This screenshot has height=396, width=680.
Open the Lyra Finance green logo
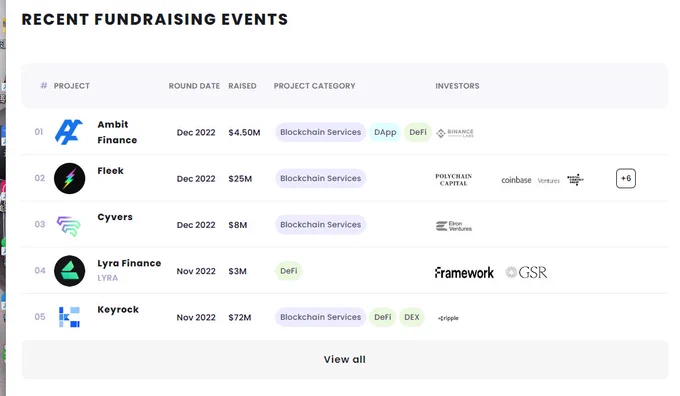(69, 271)
